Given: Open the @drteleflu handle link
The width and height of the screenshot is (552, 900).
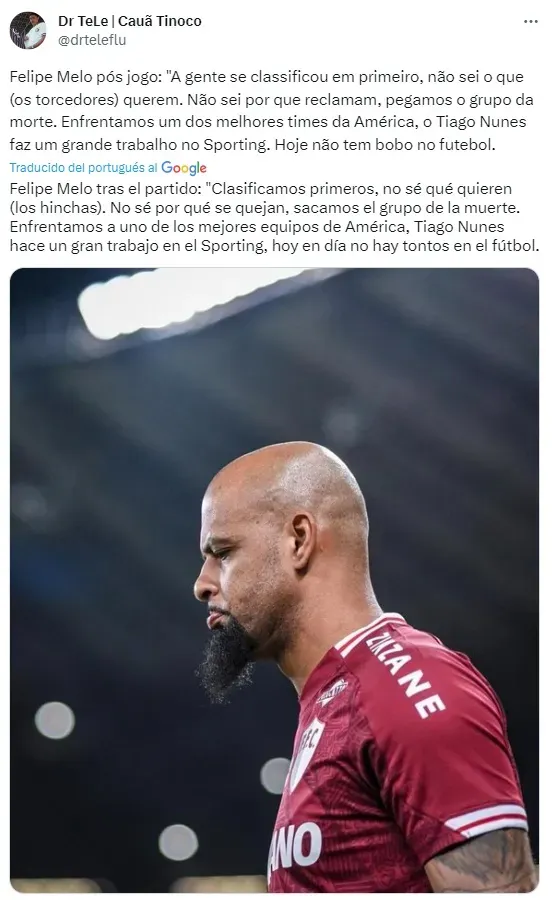Looking at the screenshot, I should 92,40.
